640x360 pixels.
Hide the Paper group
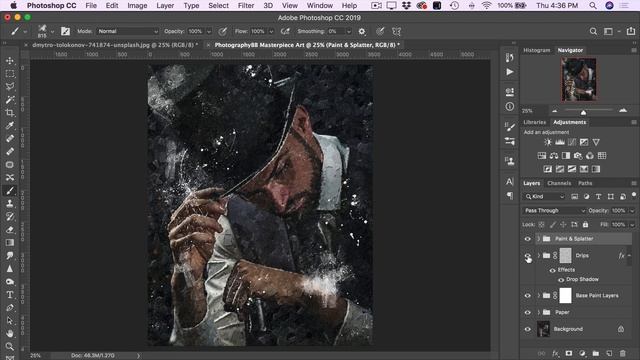[x=527, y=312]
